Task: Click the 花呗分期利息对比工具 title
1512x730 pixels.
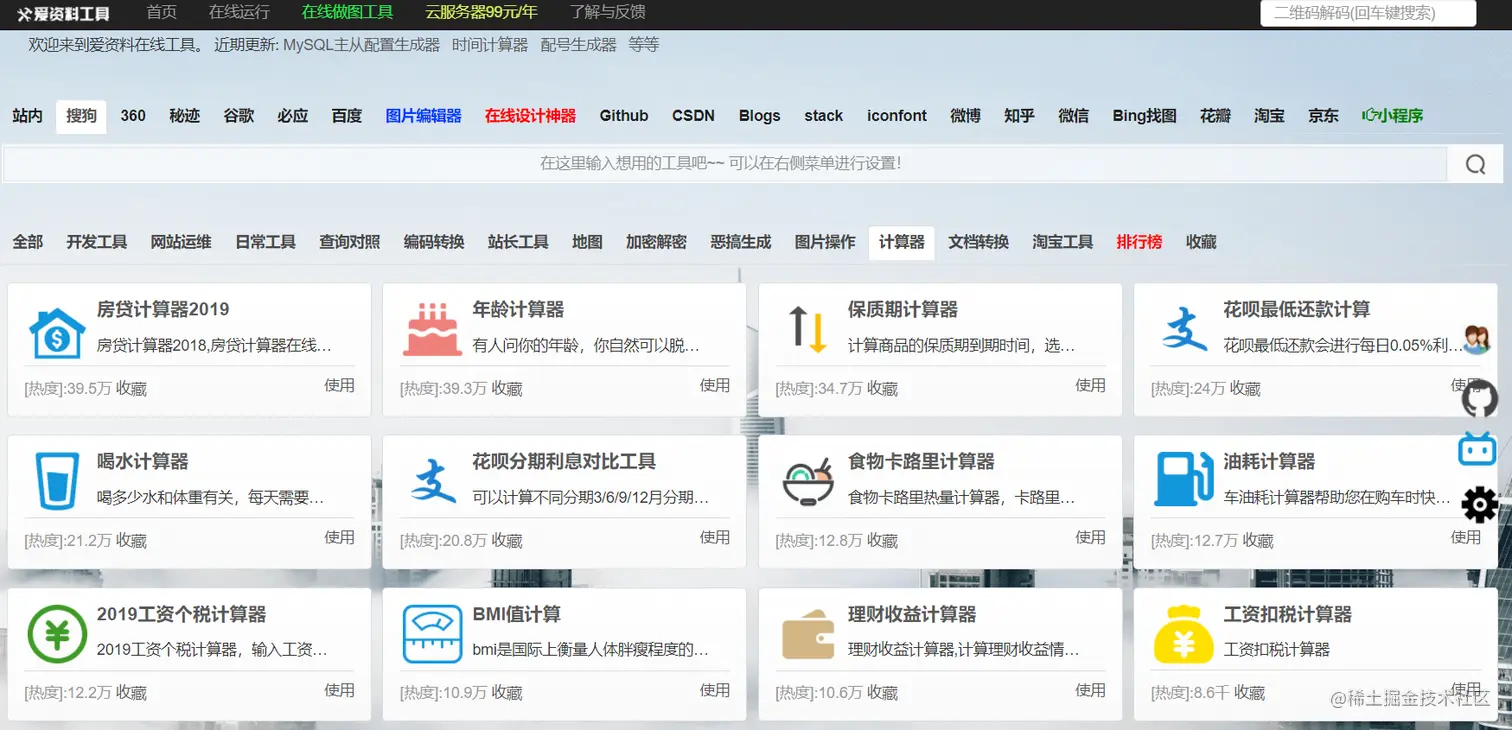Action: pyautogui.click(x=564, y=462)
